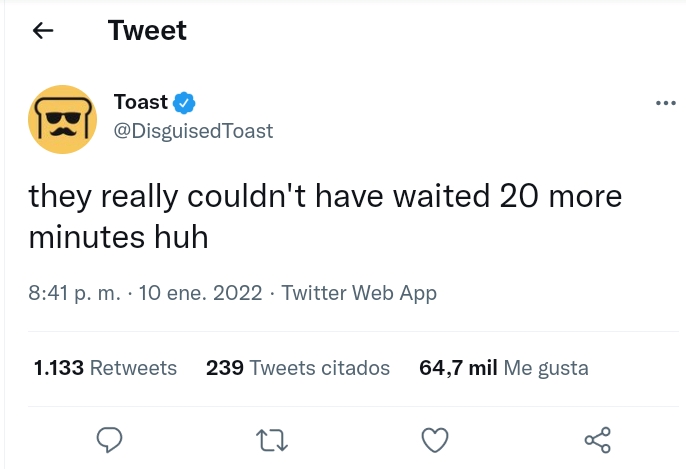This screenshot has width=686, height=469.
Task: Click the blue verified badge
Action: point(184,102)
